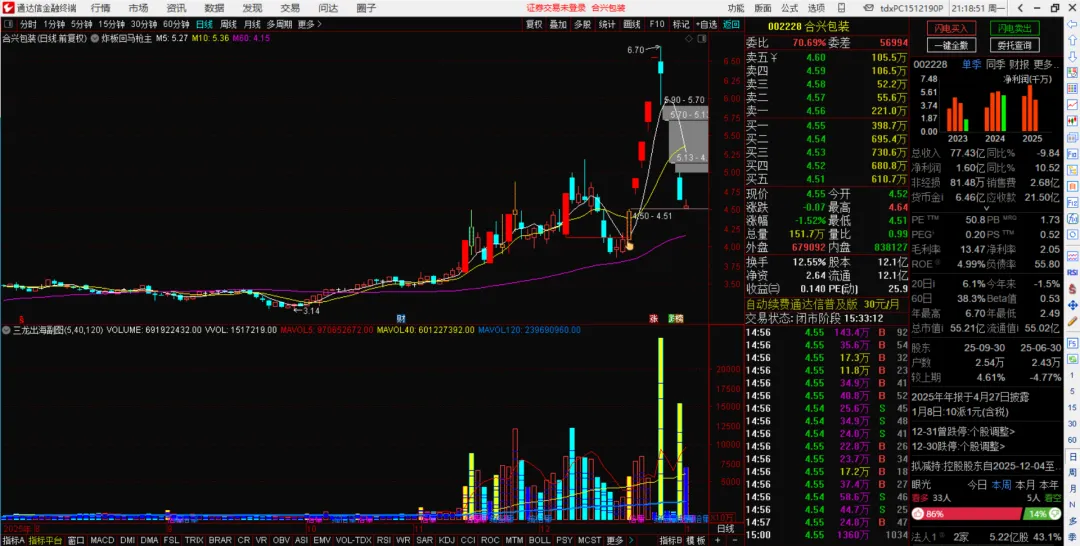
Task: Open 更多.. in the financial panel
Action: point(1045,64)
